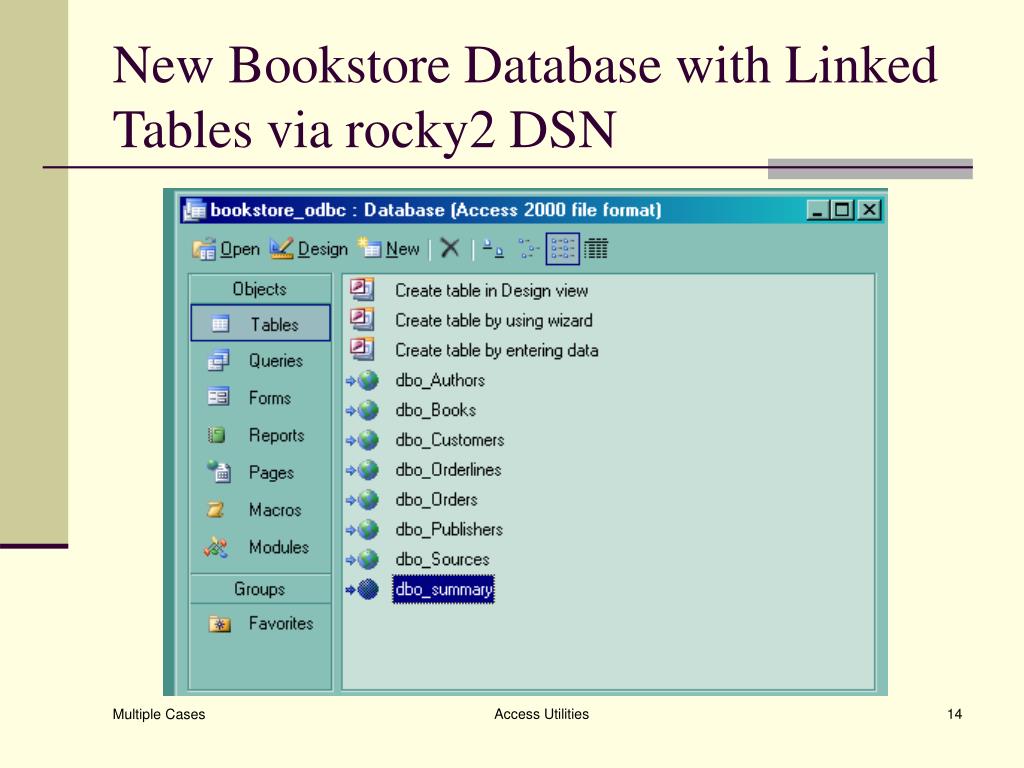Open the Favorites group
This screenshot has width=1024, height=768.
[261, 624]
